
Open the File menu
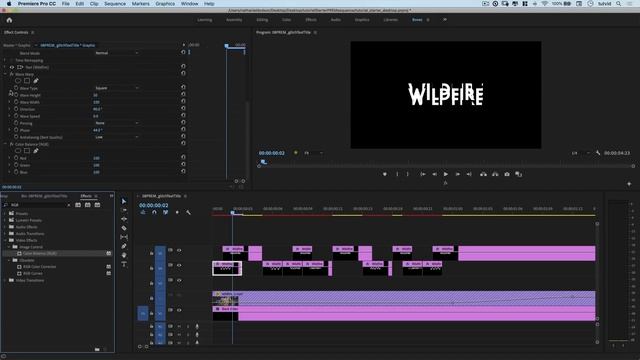pos(65,4)
